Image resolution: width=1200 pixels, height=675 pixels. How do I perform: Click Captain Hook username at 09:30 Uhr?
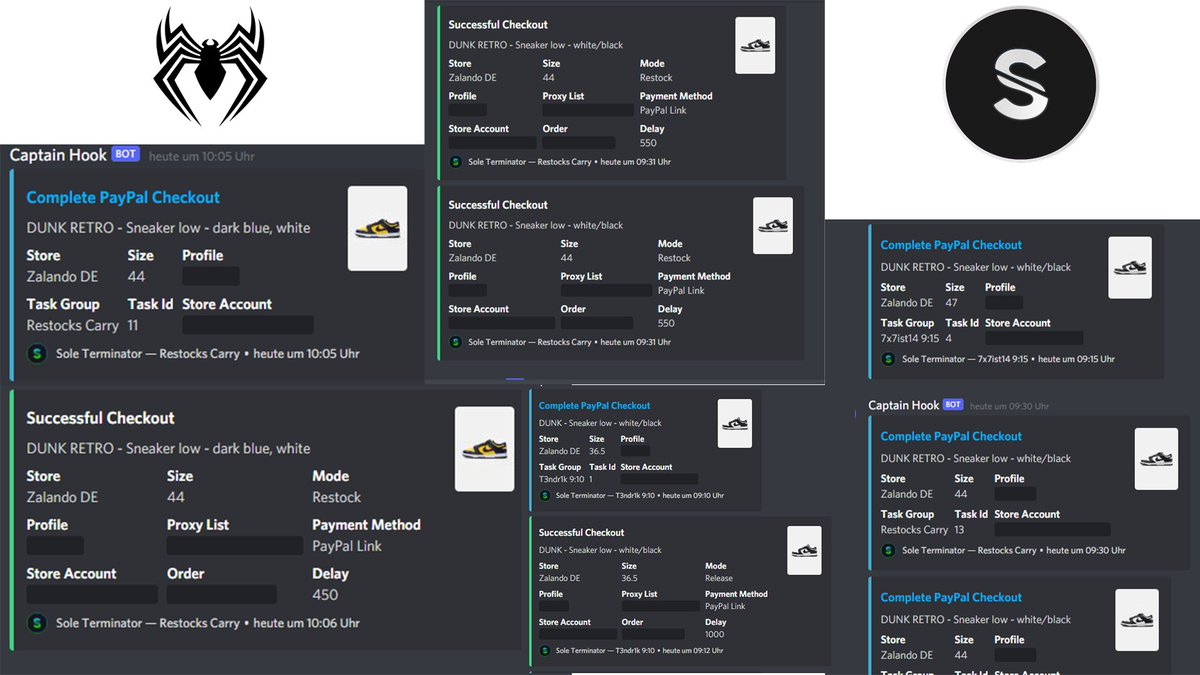[x=904, y=405]
